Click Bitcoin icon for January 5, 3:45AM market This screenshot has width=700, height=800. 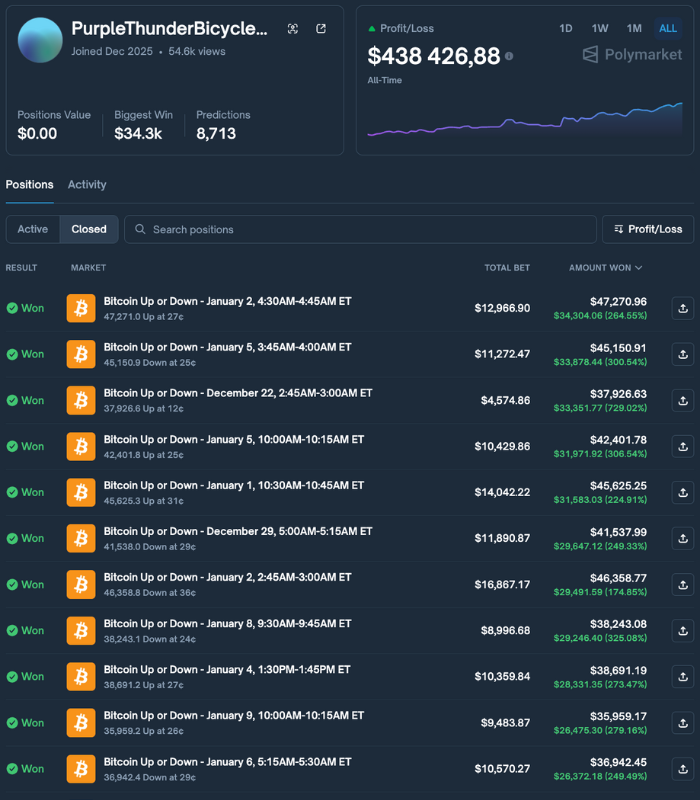click(x=81, y=354)
